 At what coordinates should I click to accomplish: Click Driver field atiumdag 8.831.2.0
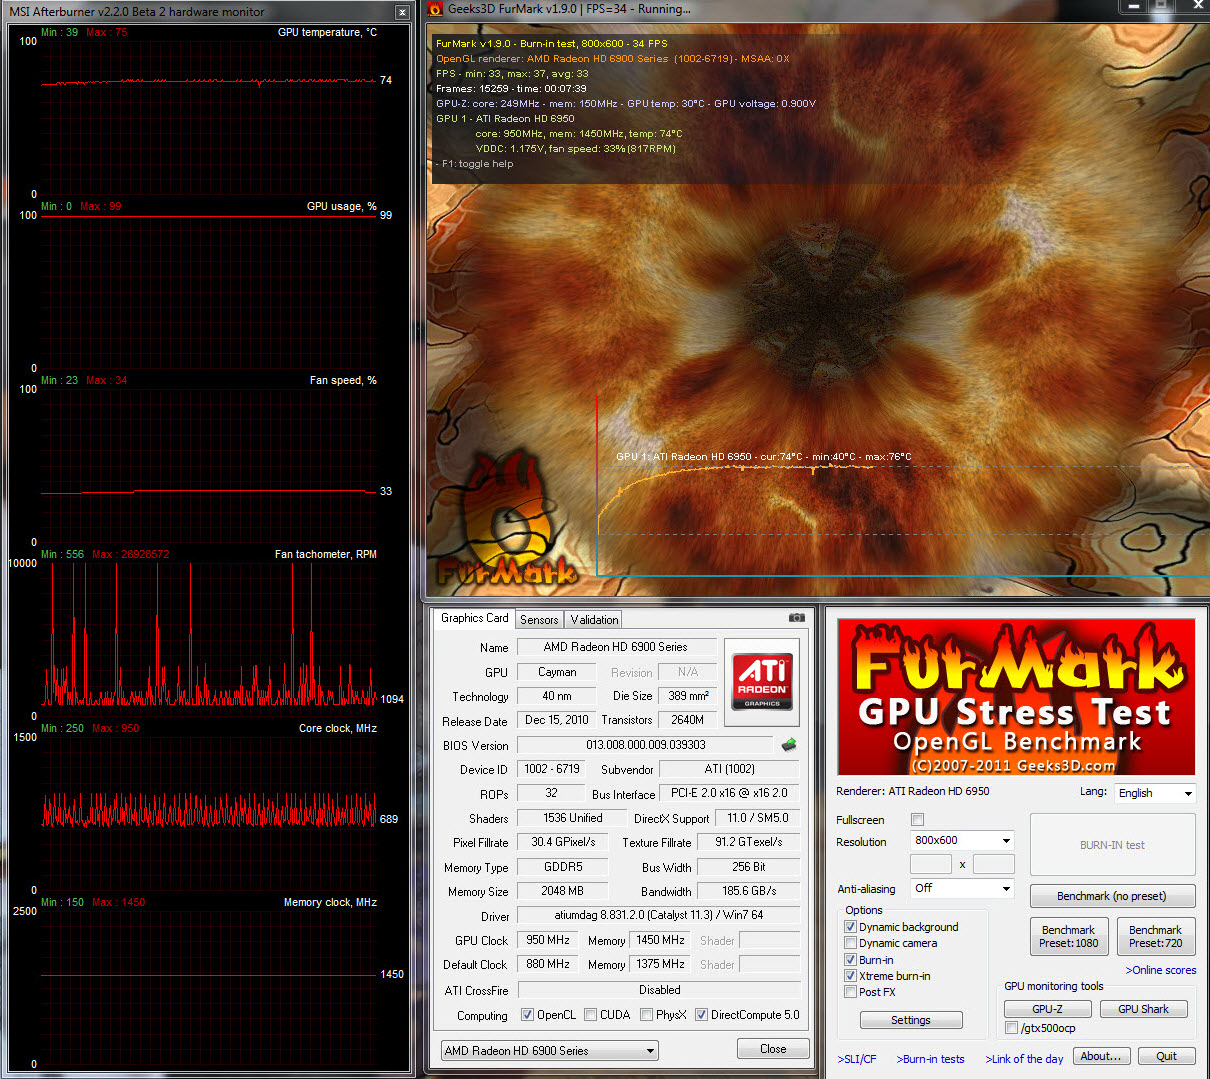click(x=658, y=915)
